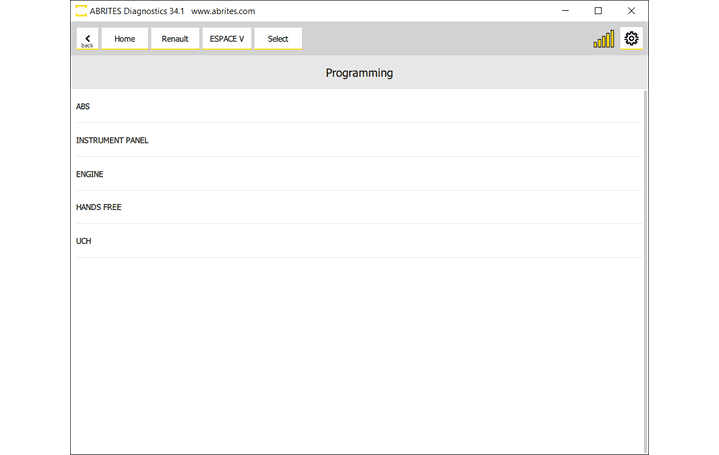Viewport: 719px width, 455px height.
Task: Maximize the ABRITES Diagnostics window
Action: click(598, 11)
